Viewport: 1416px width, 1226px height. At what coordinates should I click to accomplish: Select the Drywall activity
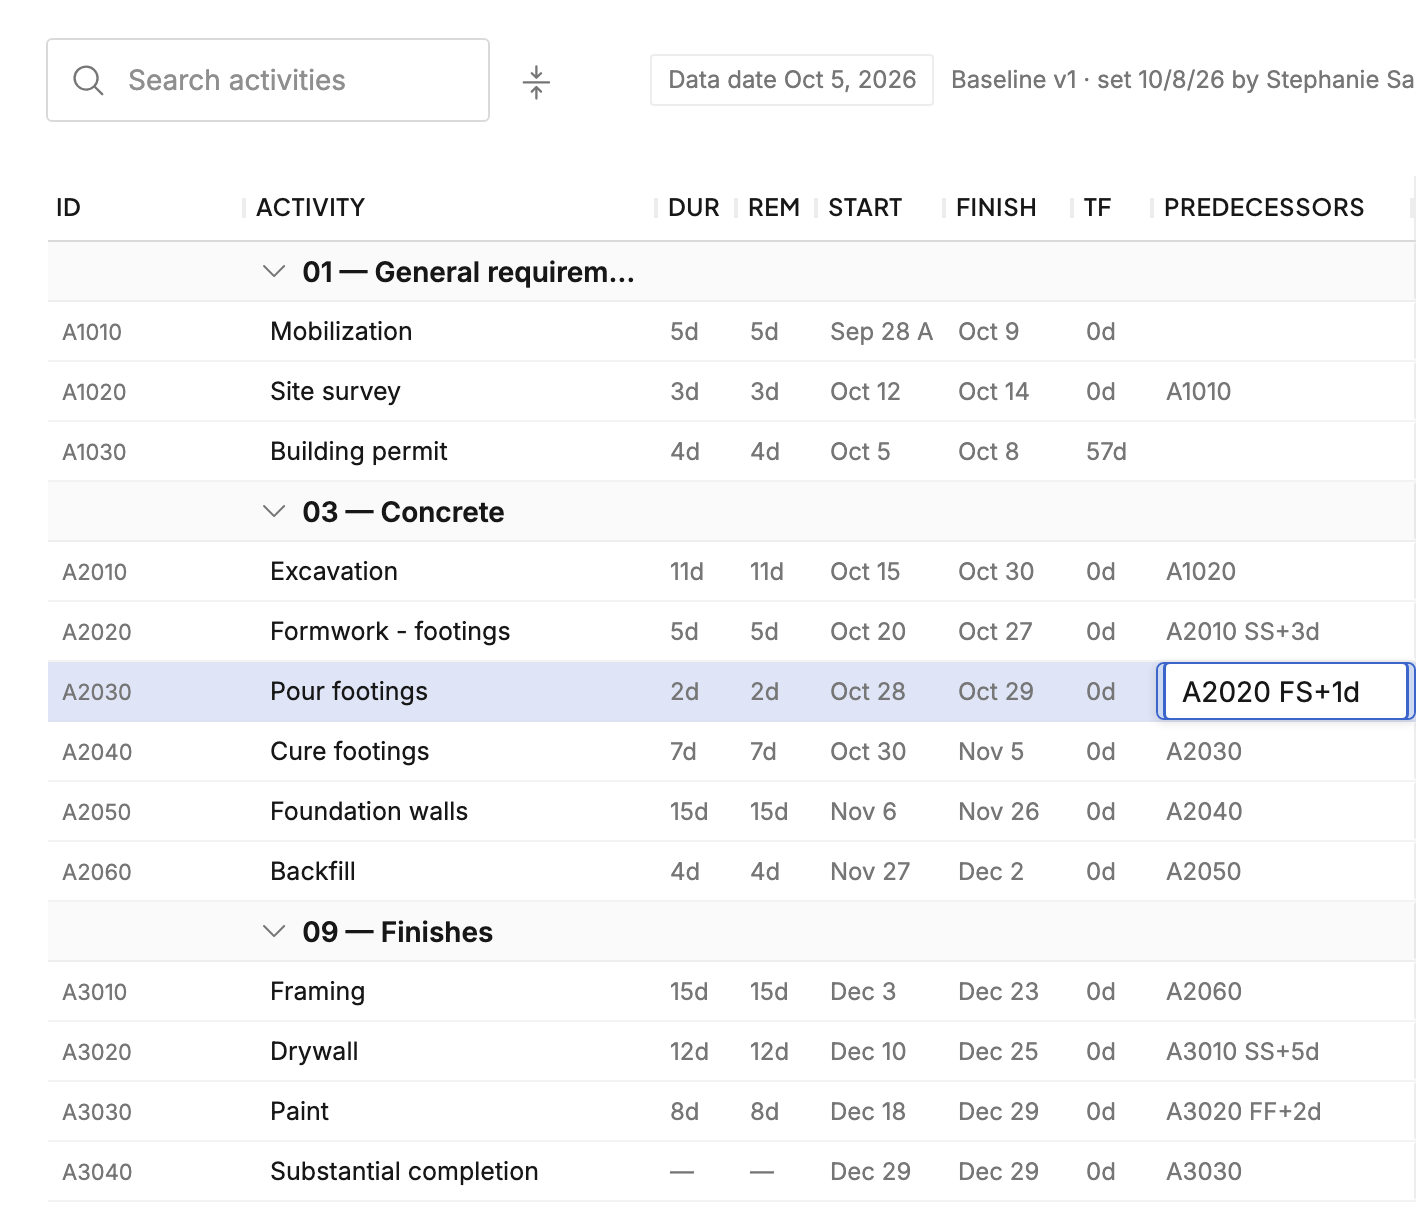coord(314,1051)
